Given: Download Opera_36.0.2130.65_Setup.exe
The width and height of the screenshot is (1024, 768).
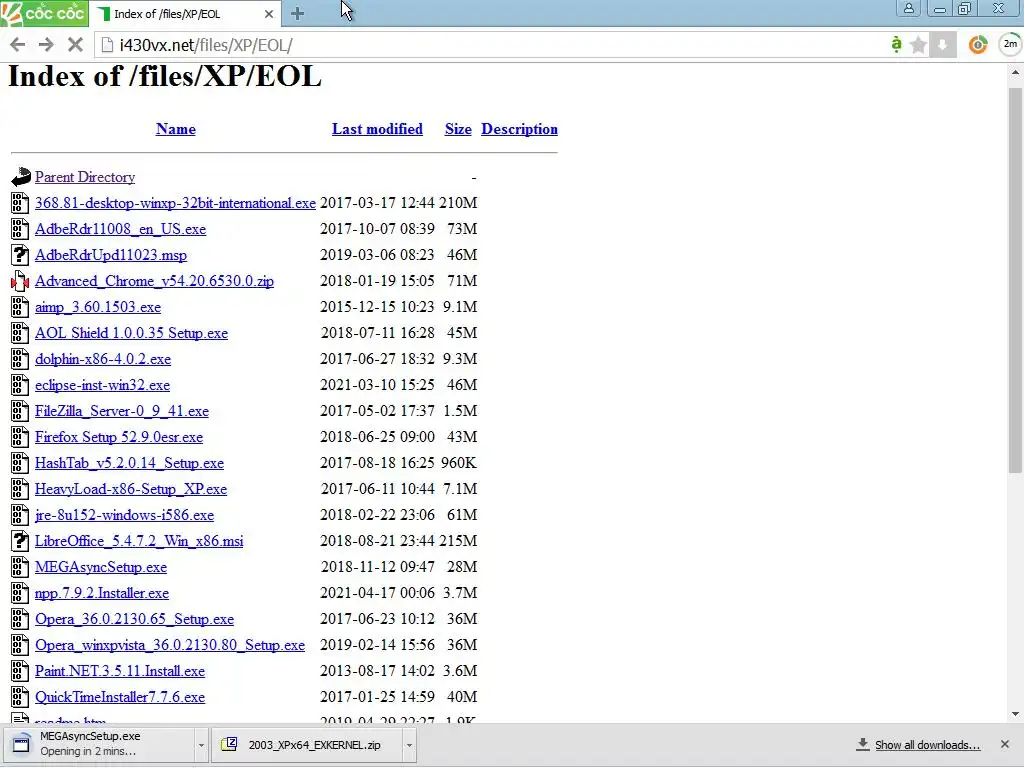Looking at the screenshot, I should pos(135,619).
